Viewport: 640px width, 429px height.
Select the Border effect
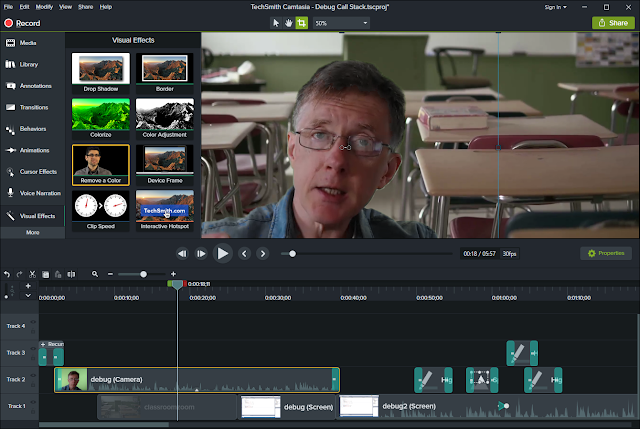[165, 73]
